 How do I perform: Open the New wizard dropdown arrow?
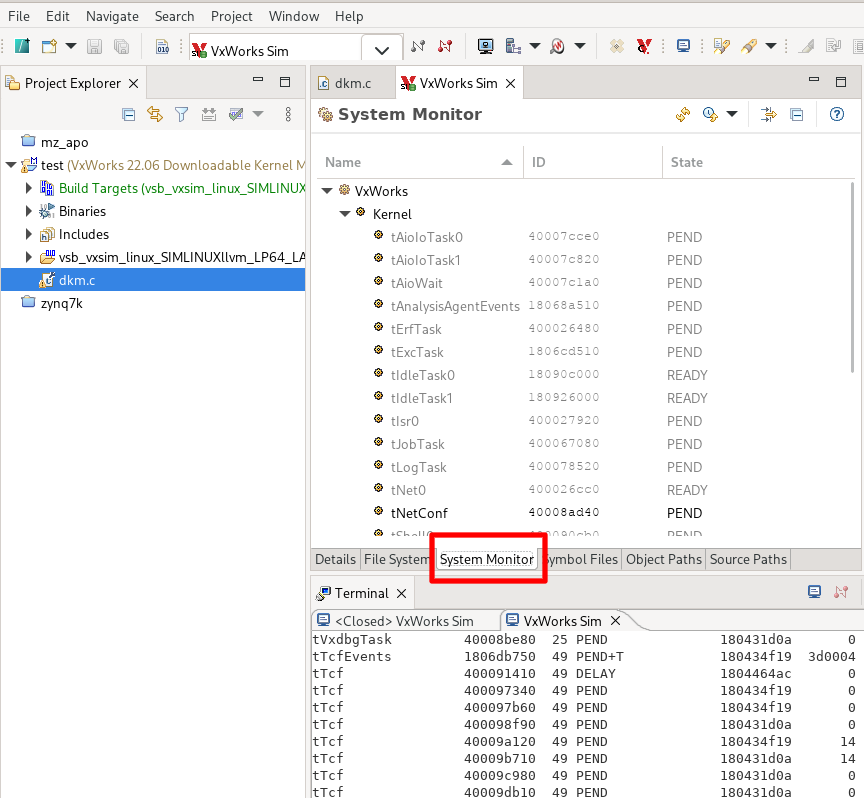click(x=71, y=46)
